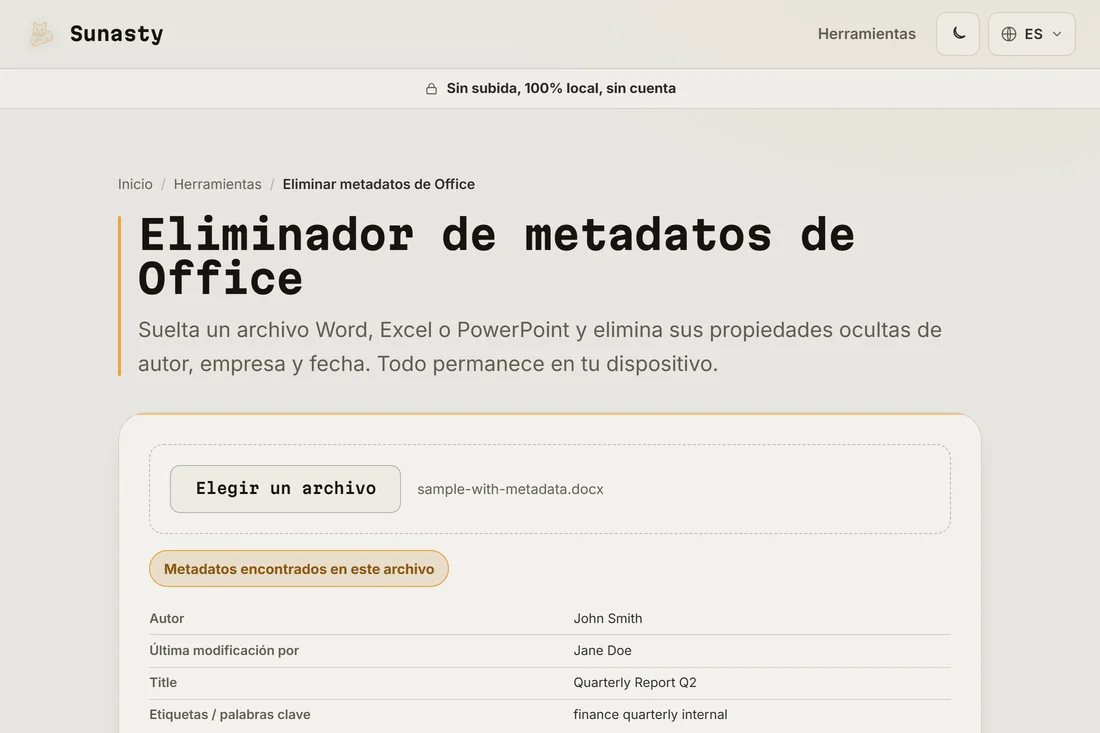Open the Herramientas navigation link
Viewport: 1100px width, 733px height.
pyautogui.click(x=866, y=34)
